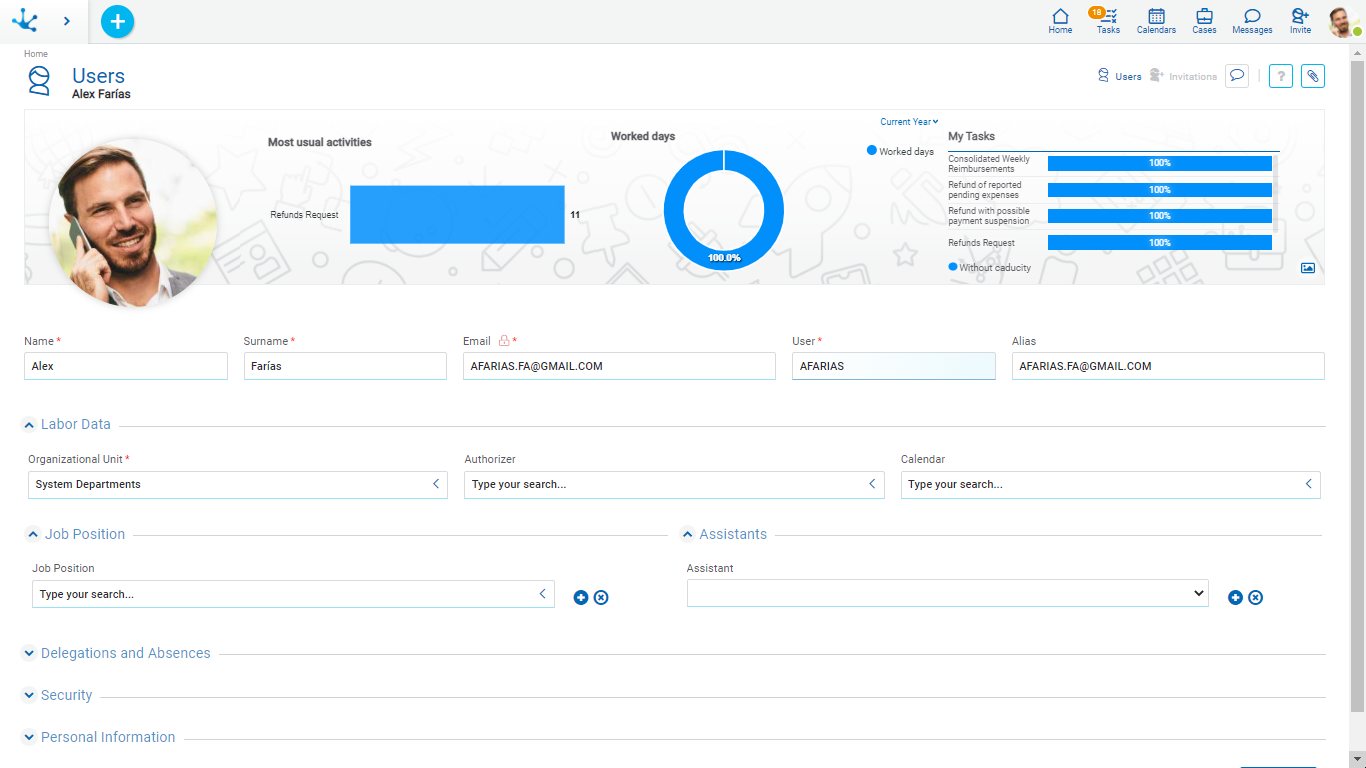Open the Tasks icon in top bar
Image resolution: width=1366 pixels, height=768 pixels.
pos(1108,20)
